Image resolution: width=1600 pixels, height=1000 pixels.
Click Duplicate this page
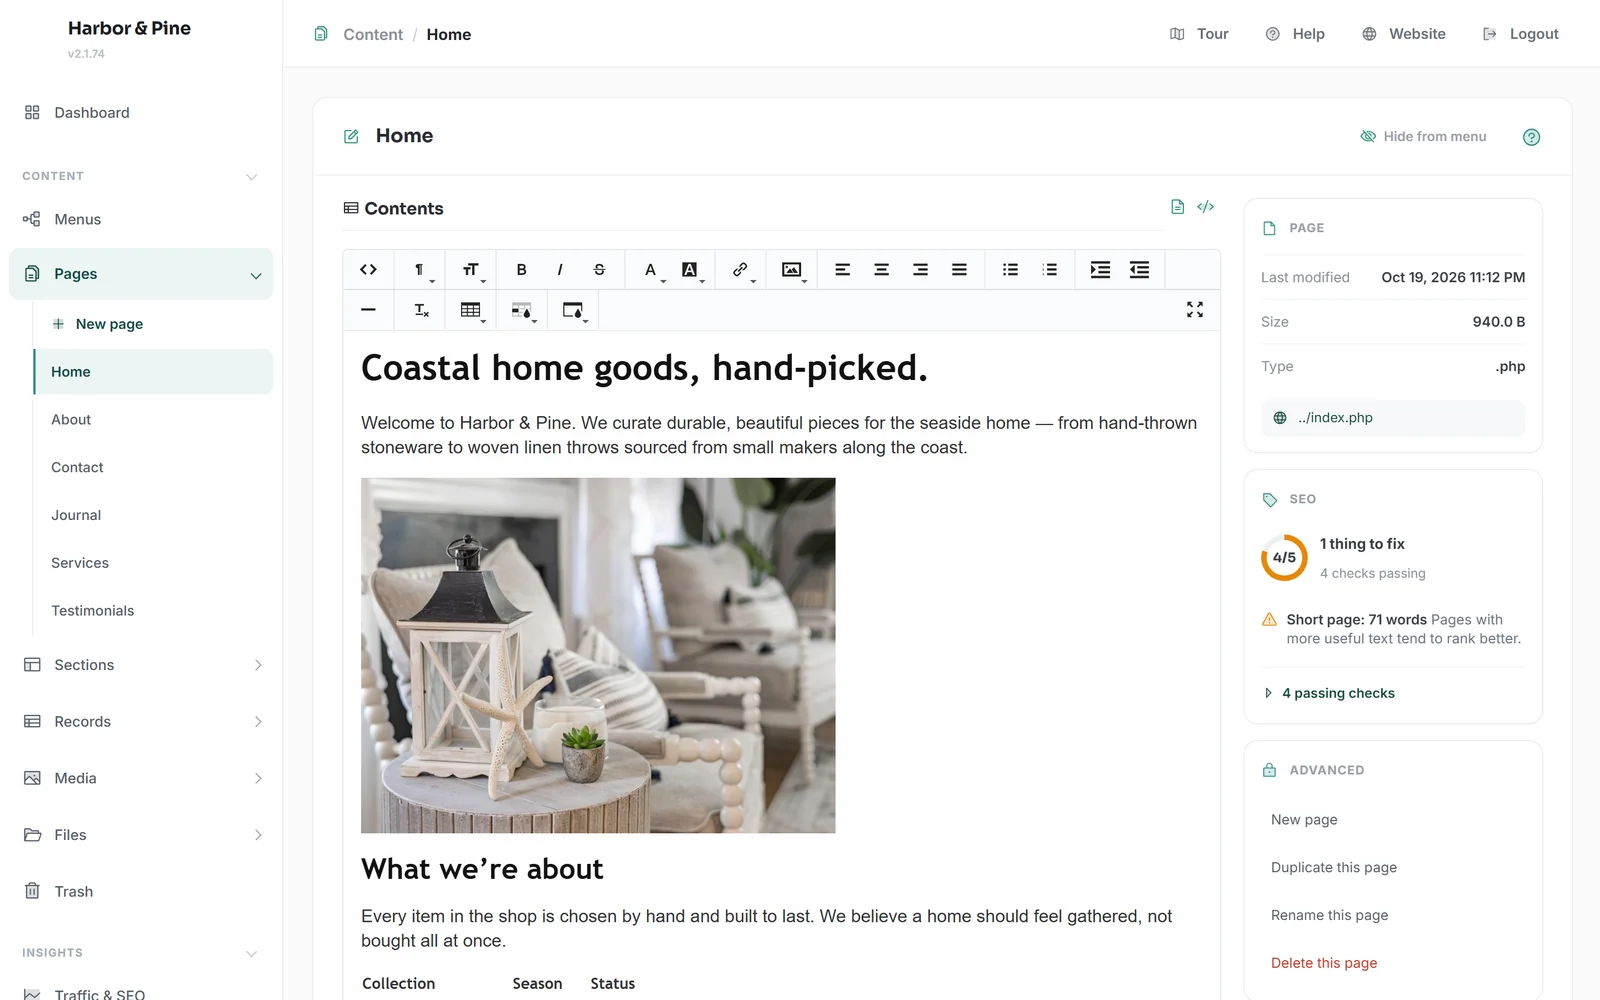pyautogui.click(x=1334, y=867)
